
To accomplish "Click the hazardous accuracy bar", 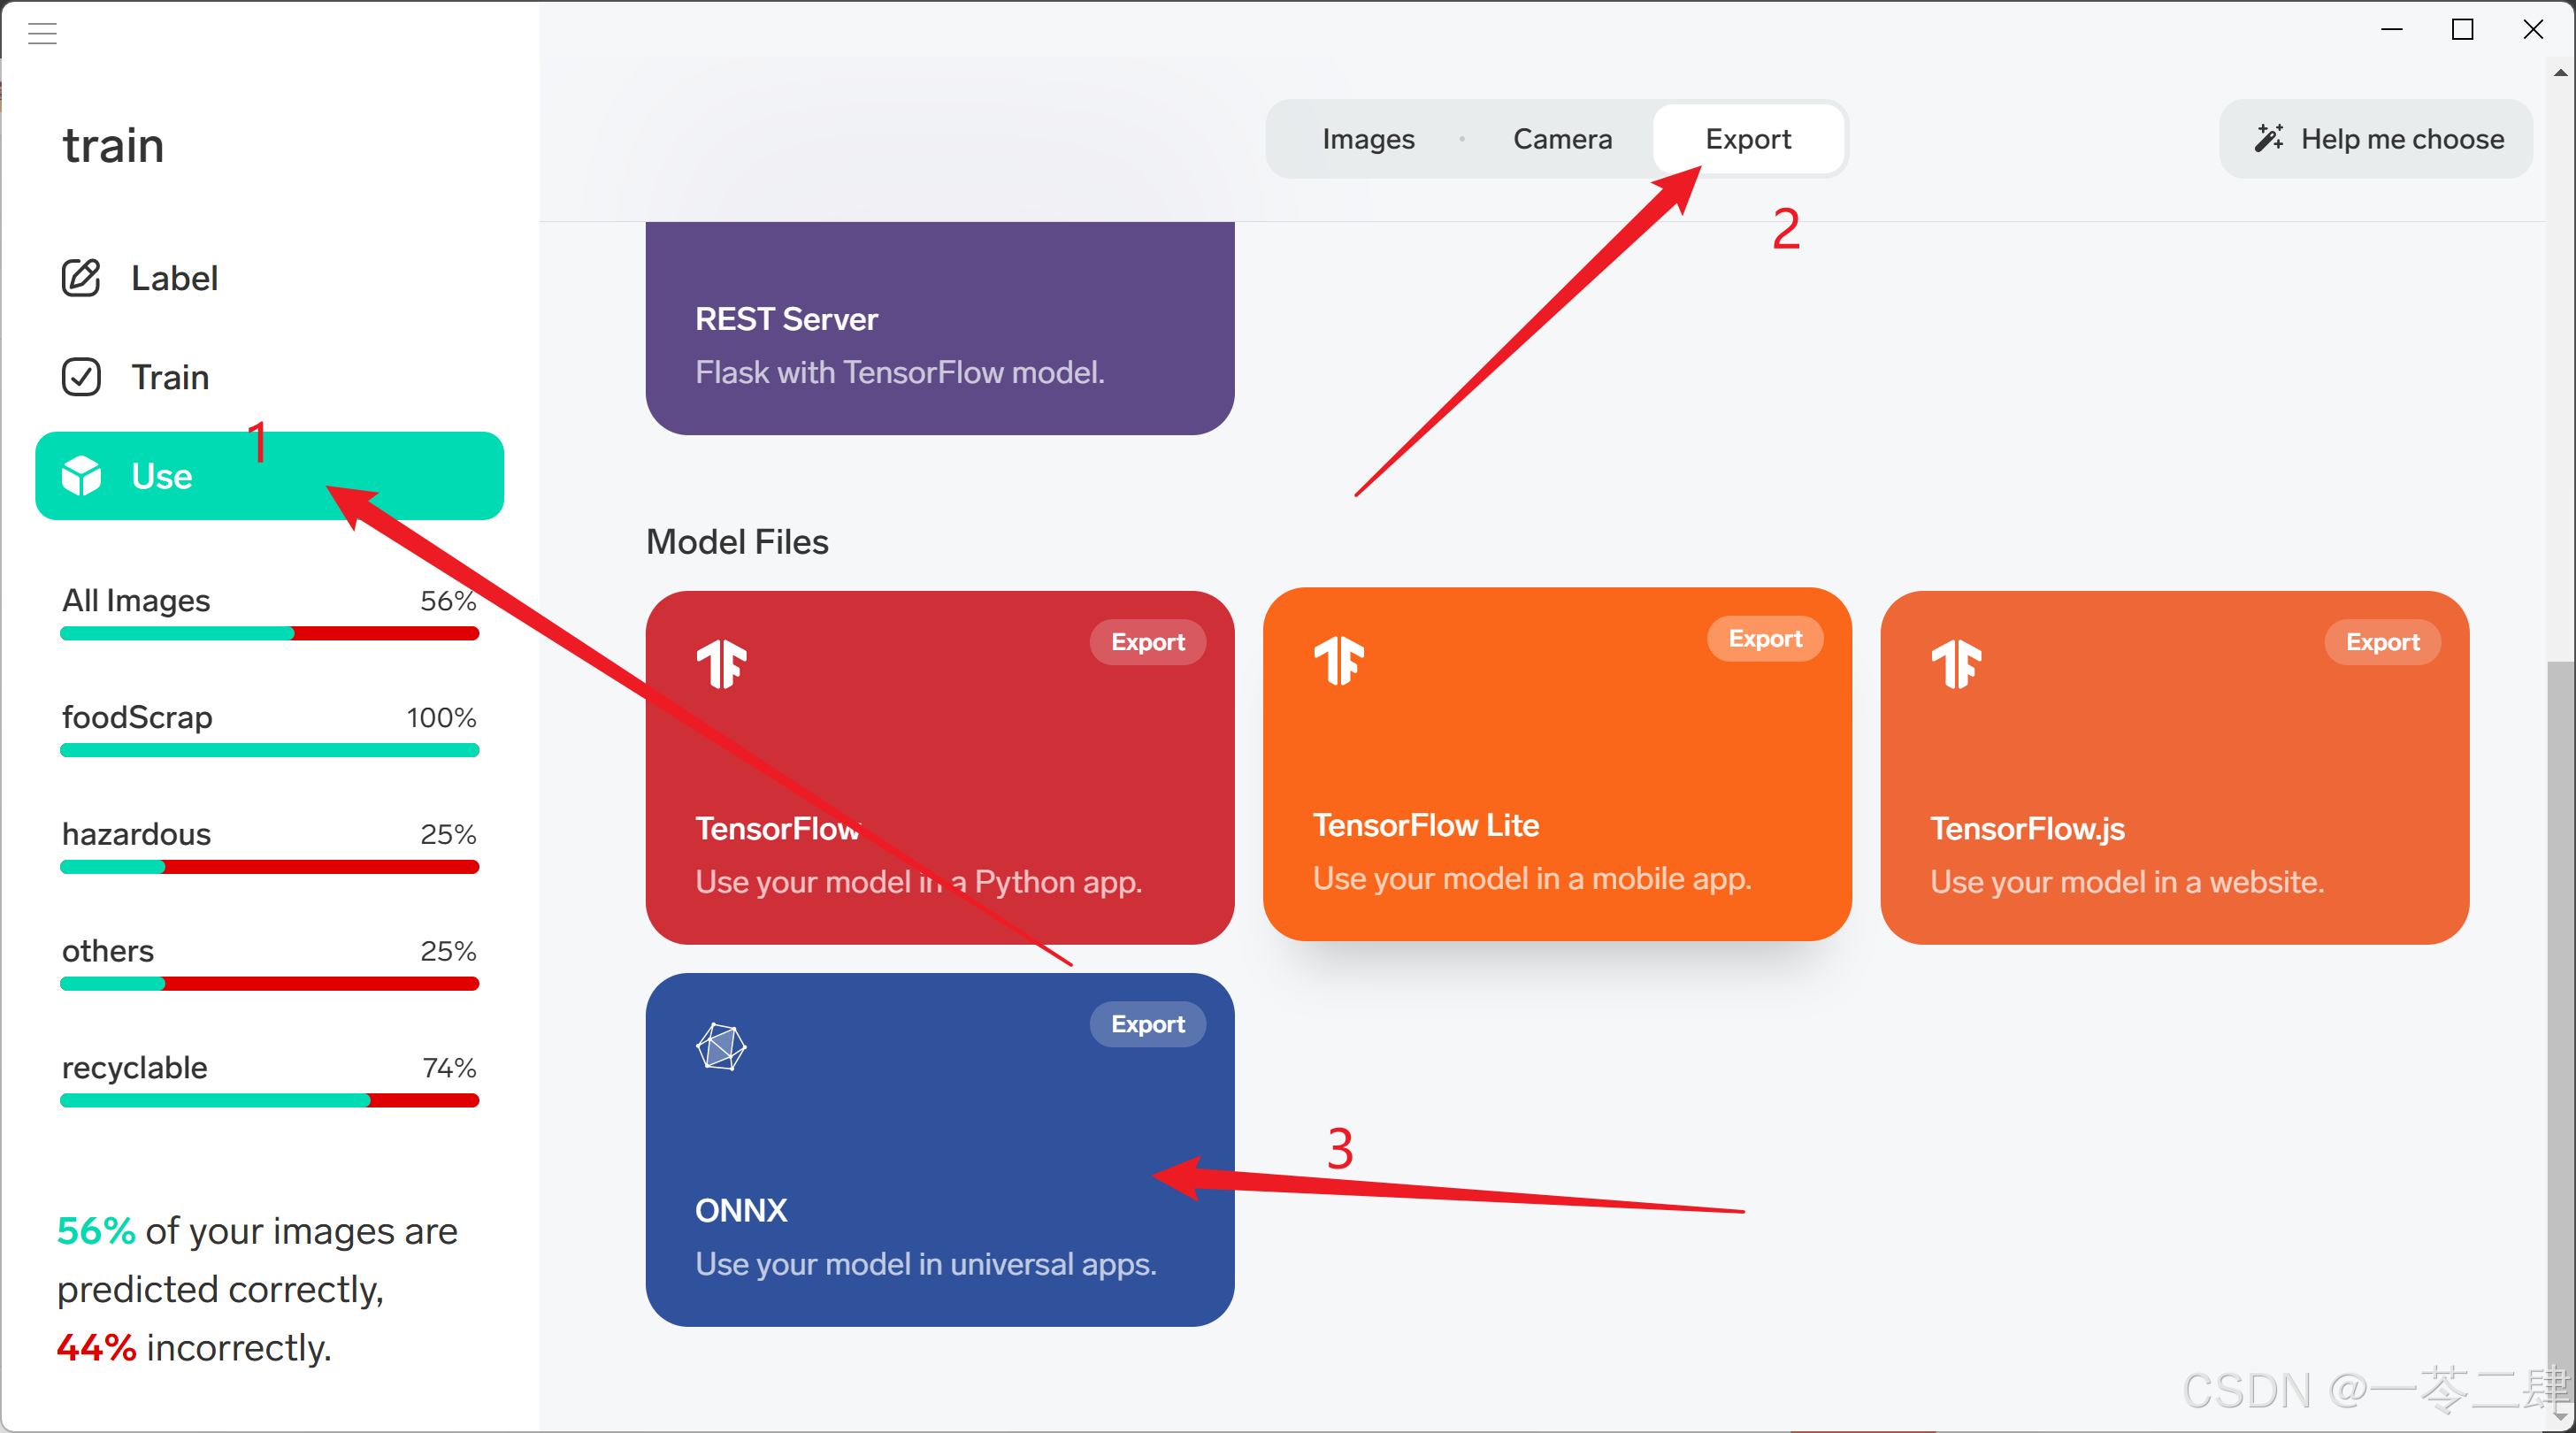I will tap(269, 867).
